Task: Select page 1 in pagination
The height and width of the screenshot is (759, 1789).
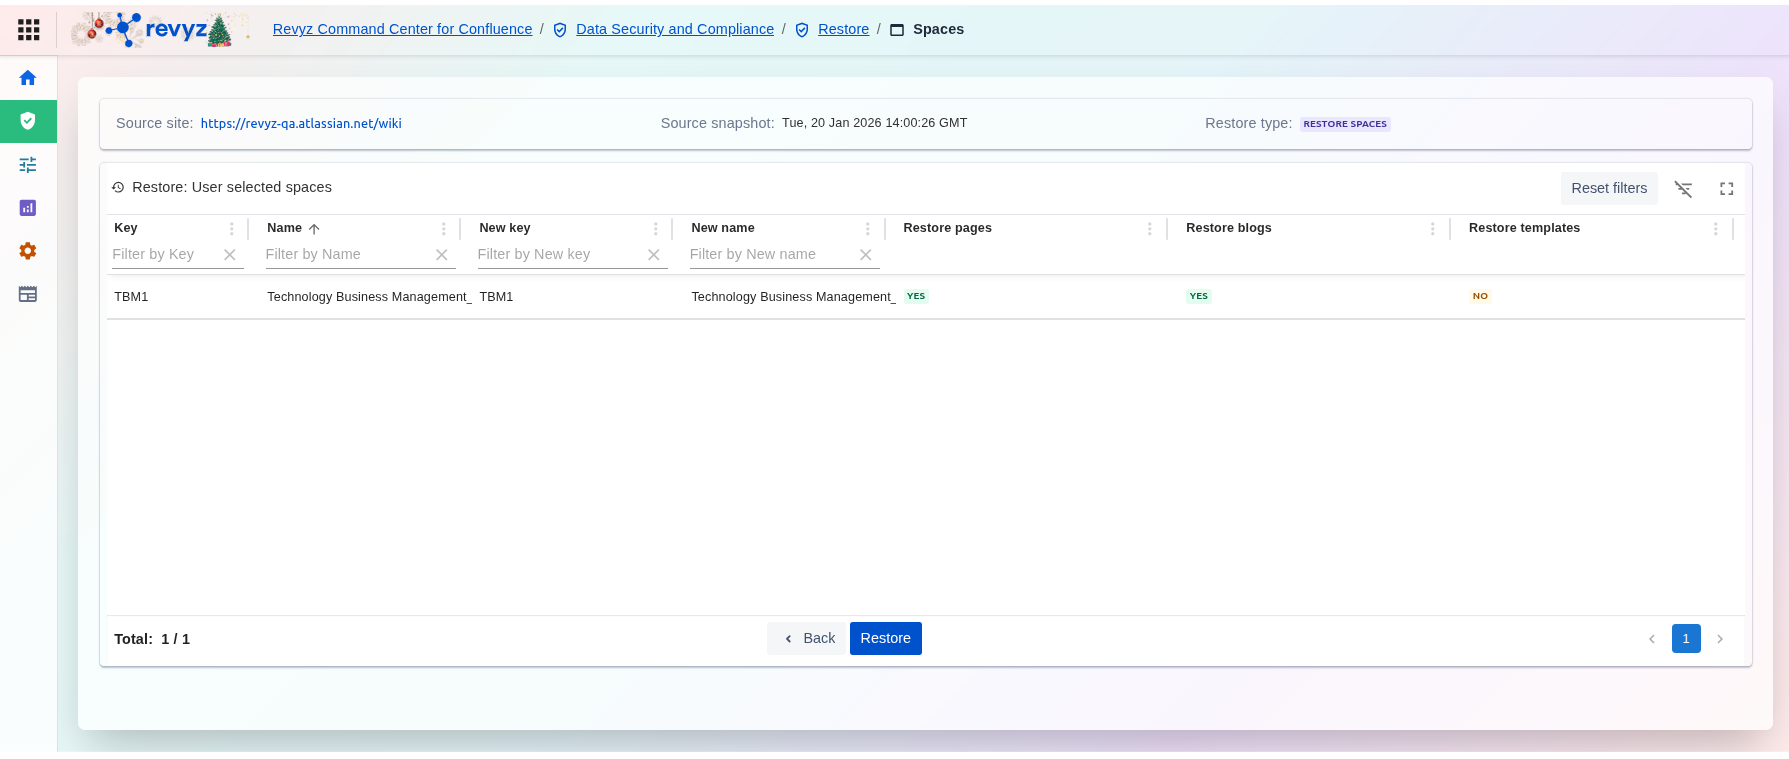Action: point(1685,638)
